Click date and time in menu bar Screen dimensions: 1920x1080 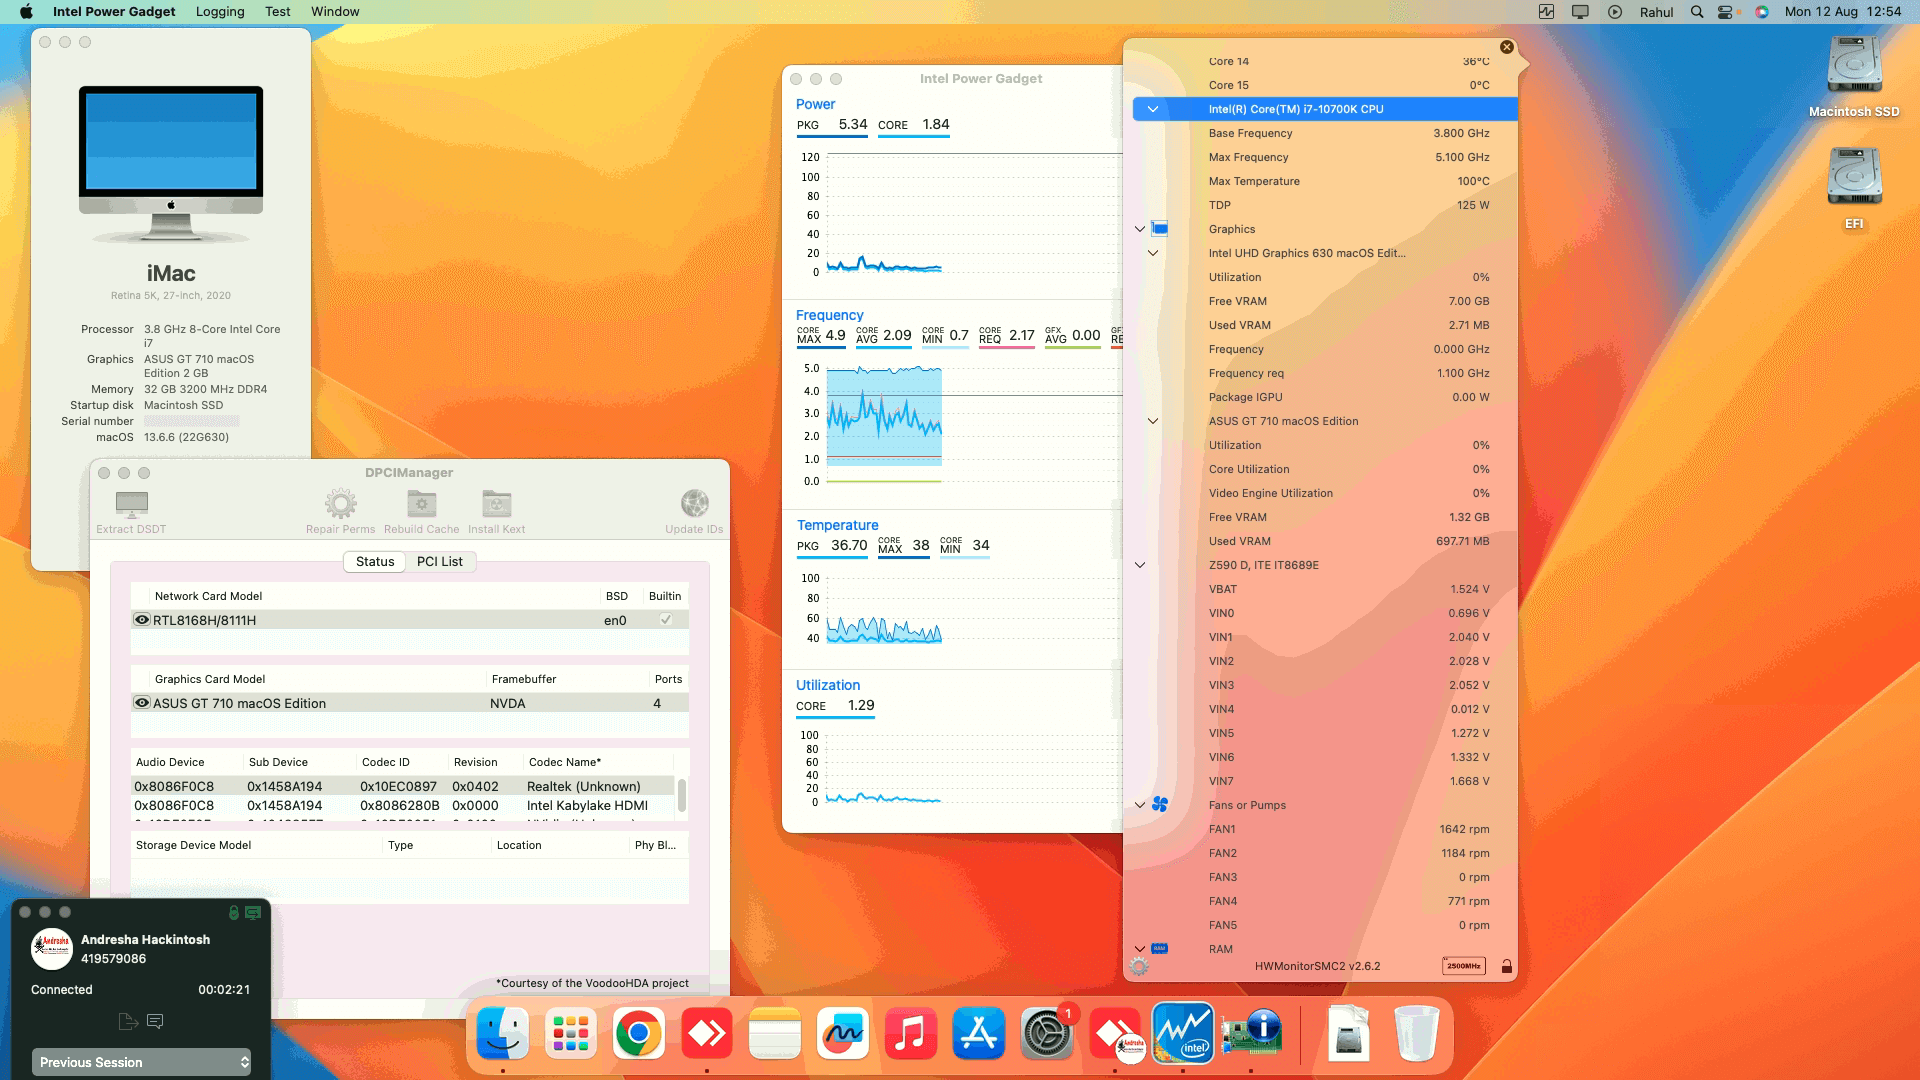1843,12
